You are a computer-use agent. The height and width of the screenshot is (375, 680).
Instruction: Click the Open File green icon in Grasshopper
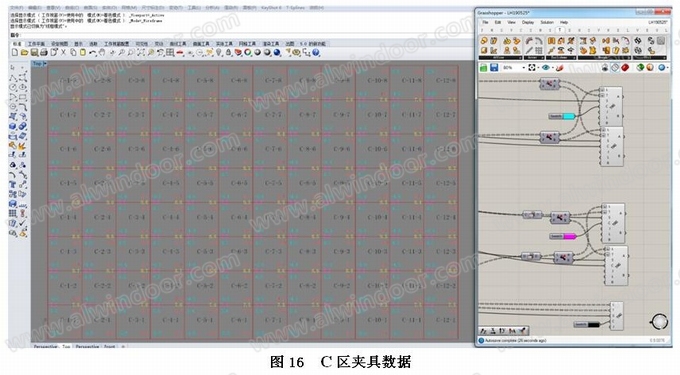(x=483, y=67)
